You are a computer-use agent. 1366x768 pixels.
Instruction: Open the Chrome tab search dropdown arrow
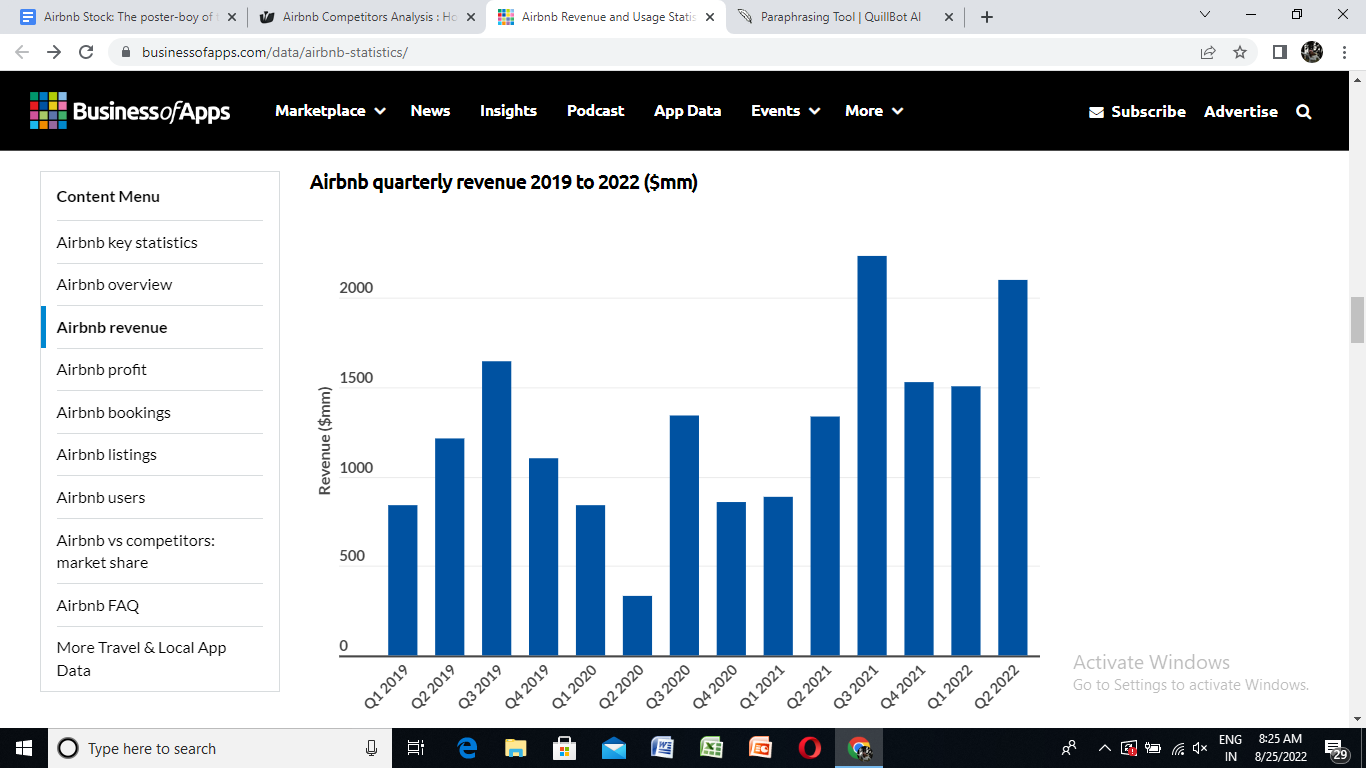tap(1204, 15)
